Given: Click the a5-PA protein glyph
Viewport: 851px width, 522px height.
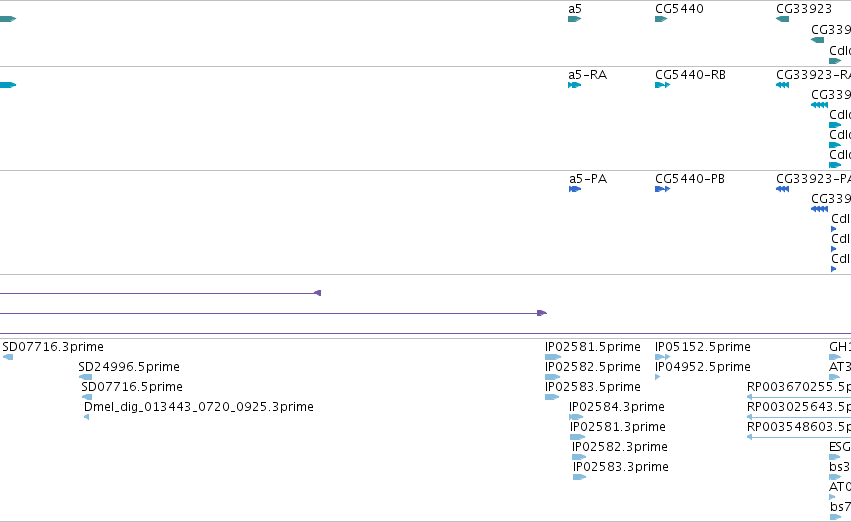Looking at the screenshot, I should (575, 189).
